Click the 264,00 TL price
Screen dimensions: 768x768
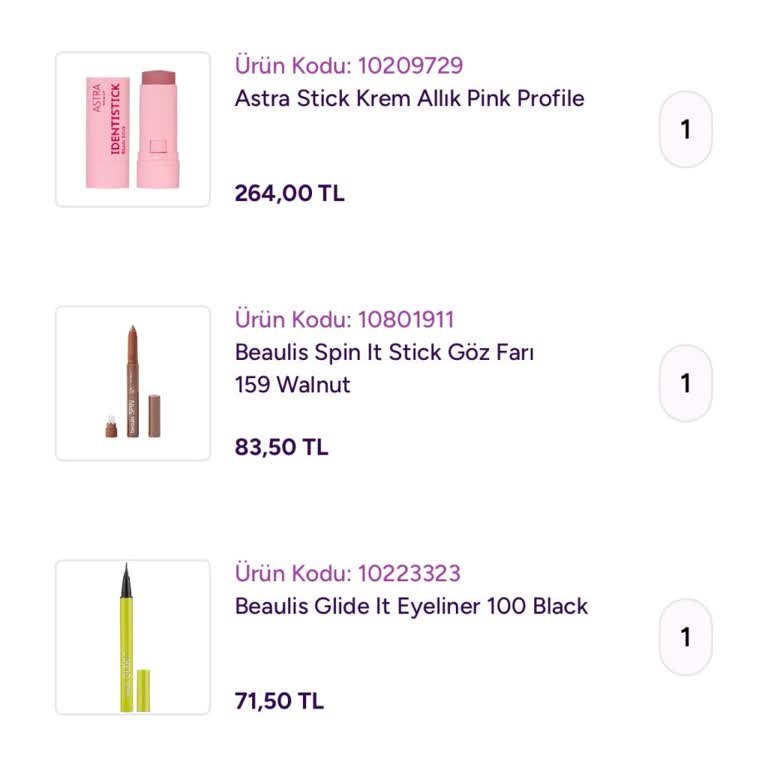click(x=289, y=193)
